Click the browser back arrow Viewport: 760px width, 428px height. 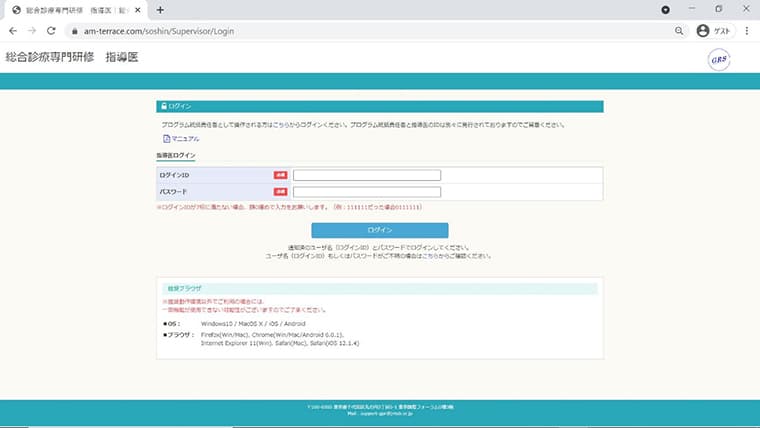13,31
